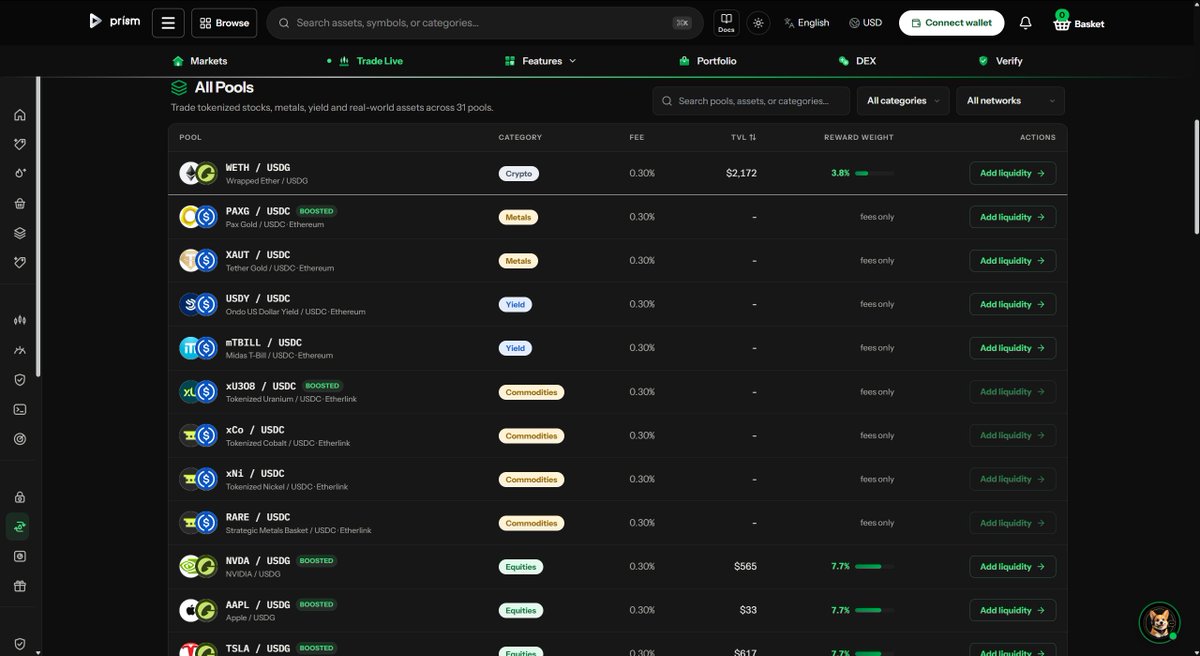Click the hamburger menu button
The height and width of the screenshot is (656, 1200).
click(x=168, y=22)
